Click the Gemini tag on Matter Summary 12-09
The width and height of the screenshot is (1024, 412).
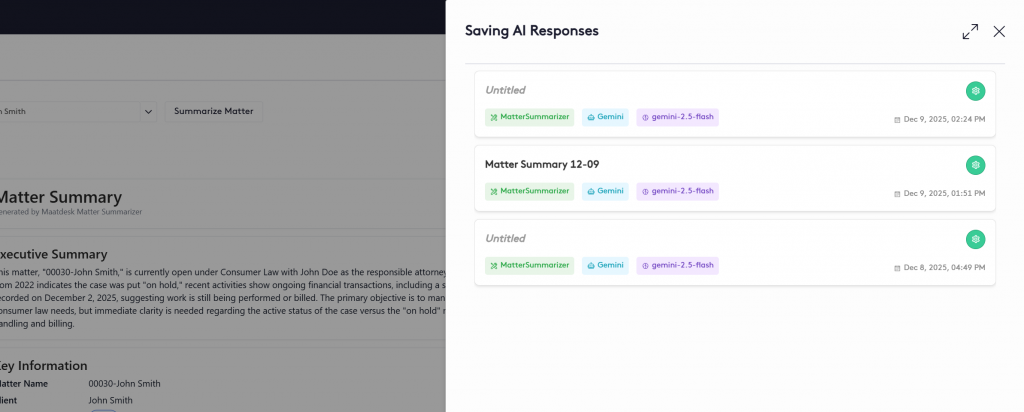tap(605, 191)
